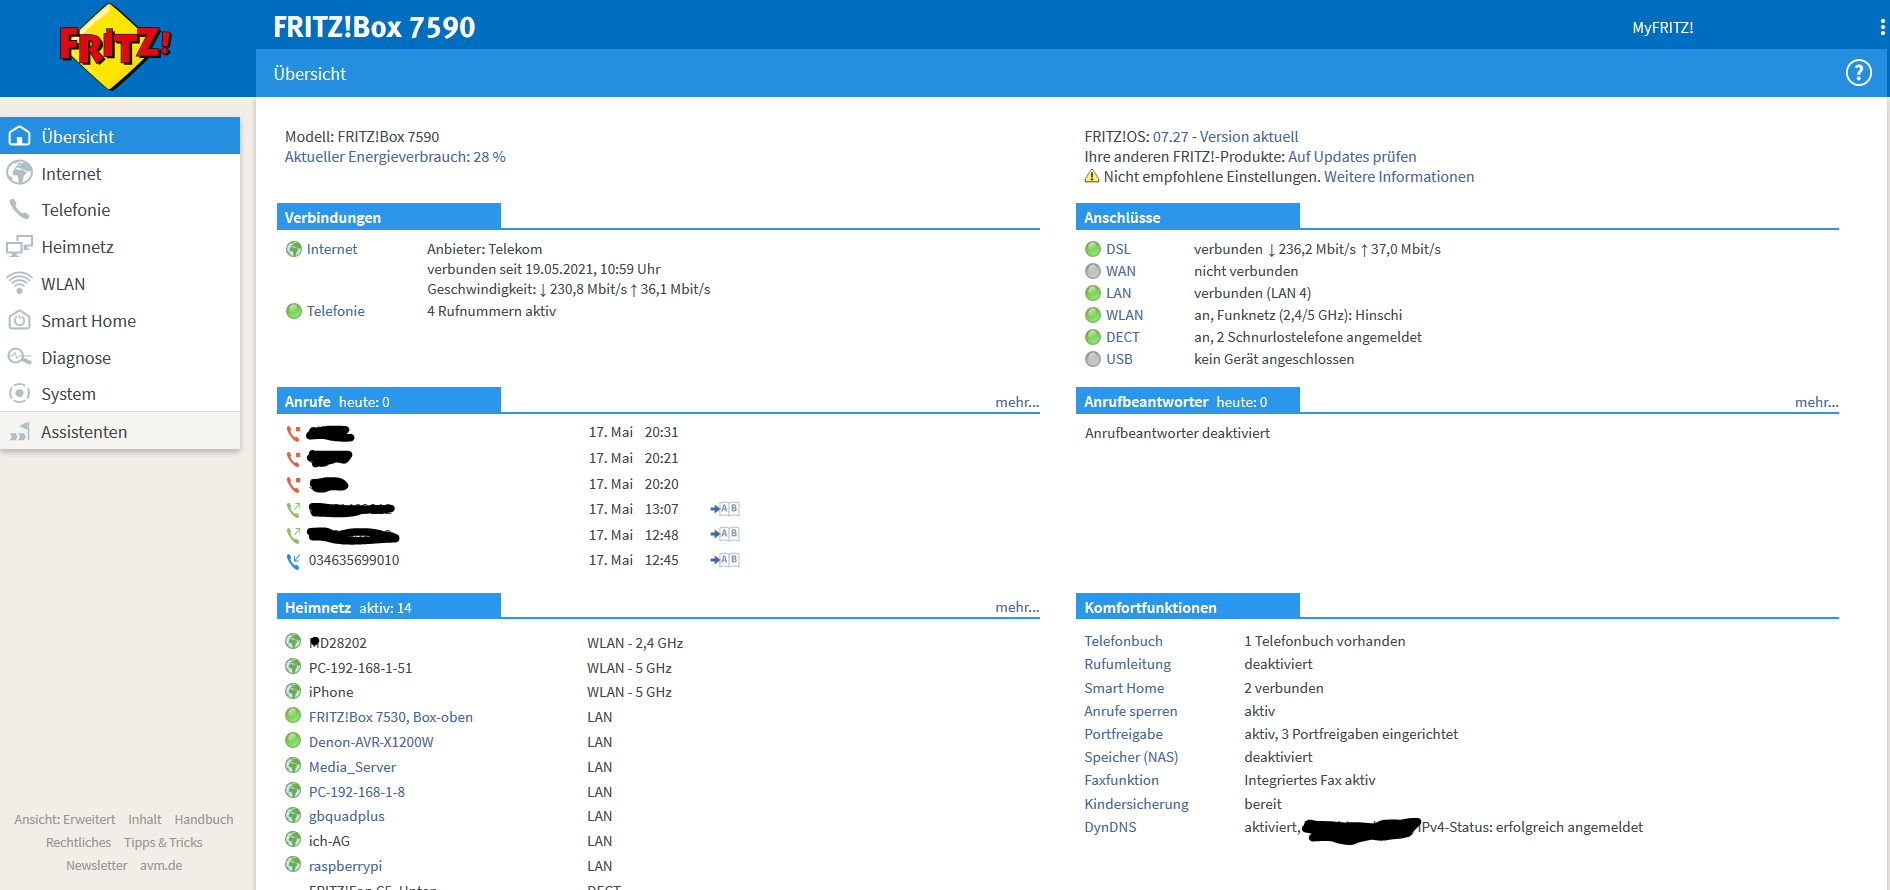Click the Übersicht home icon
The width and height of the screenshot is (1890, 890).
pyautogui.click(x=19, y=136)
